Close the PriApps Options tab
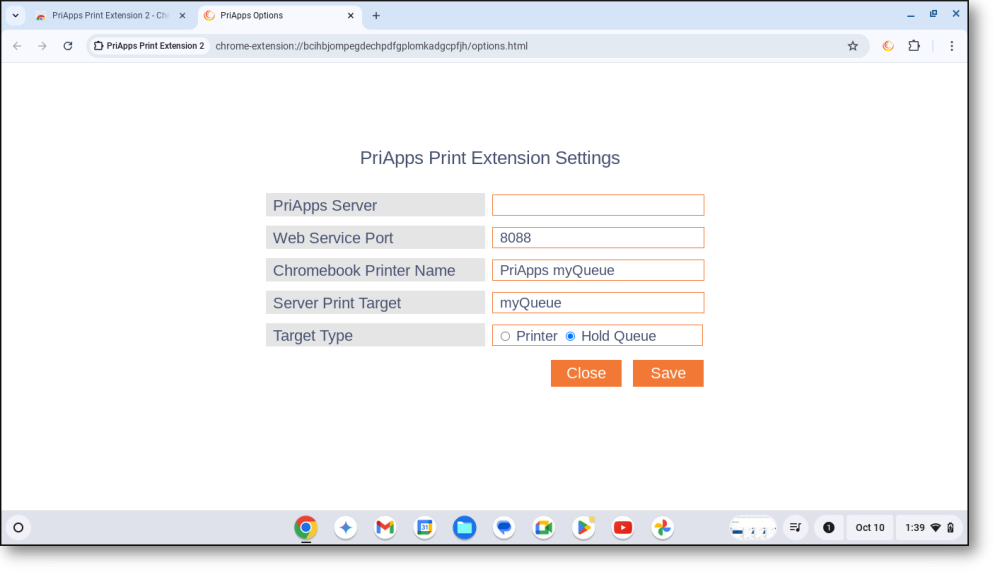The image size is (1000, 577). pos(351,16)
